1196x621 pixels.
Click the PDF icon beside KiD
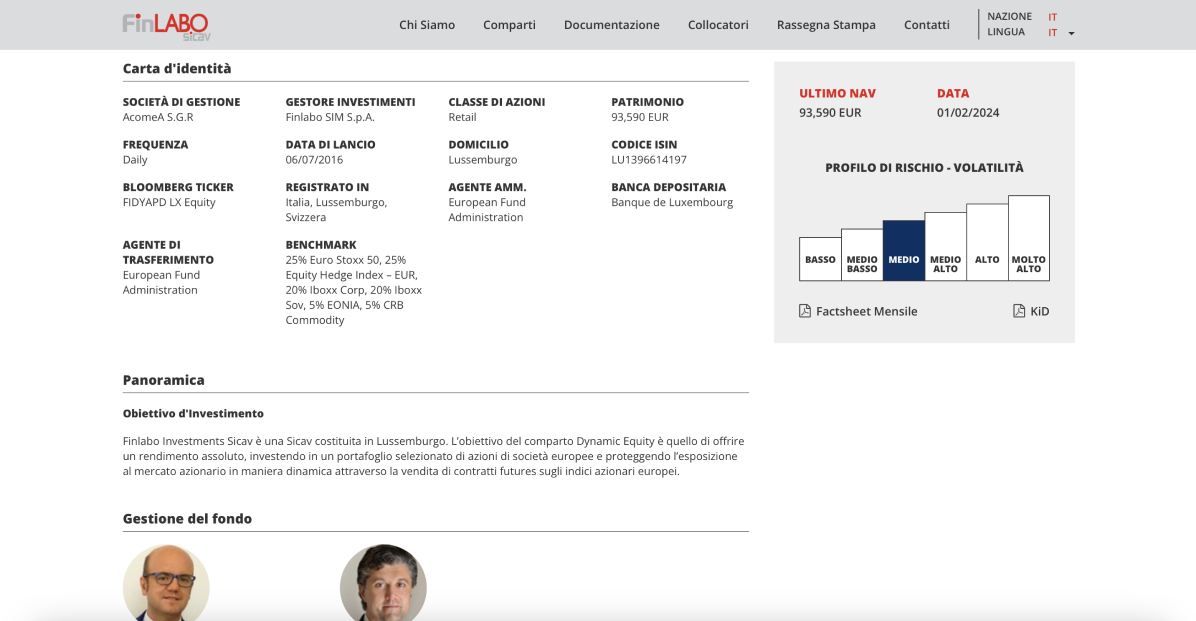pos(1019,310)
